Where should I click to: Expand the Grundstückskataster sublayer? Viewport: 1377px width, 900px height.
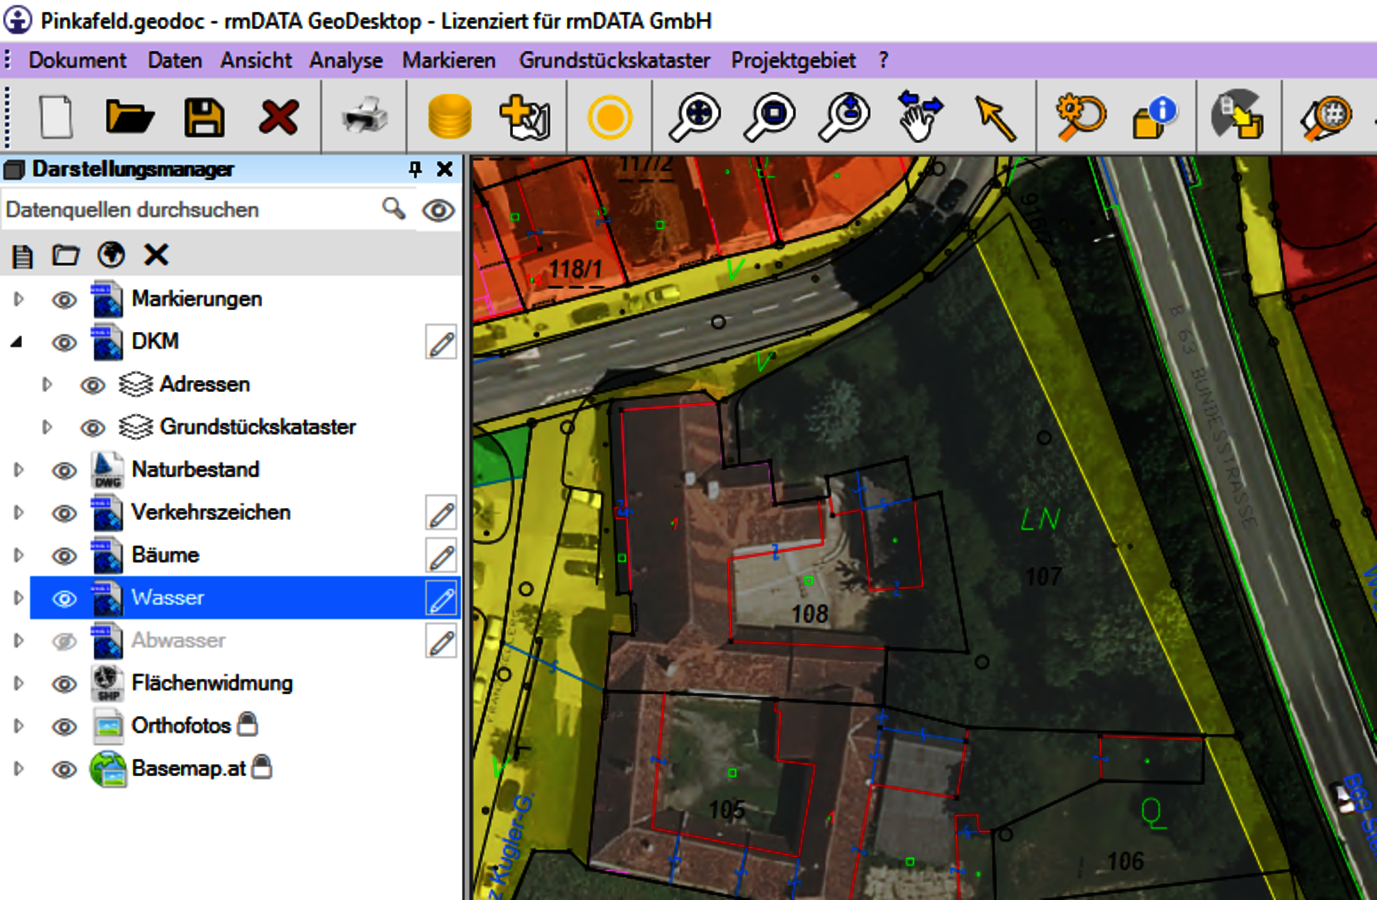point(46,427)
